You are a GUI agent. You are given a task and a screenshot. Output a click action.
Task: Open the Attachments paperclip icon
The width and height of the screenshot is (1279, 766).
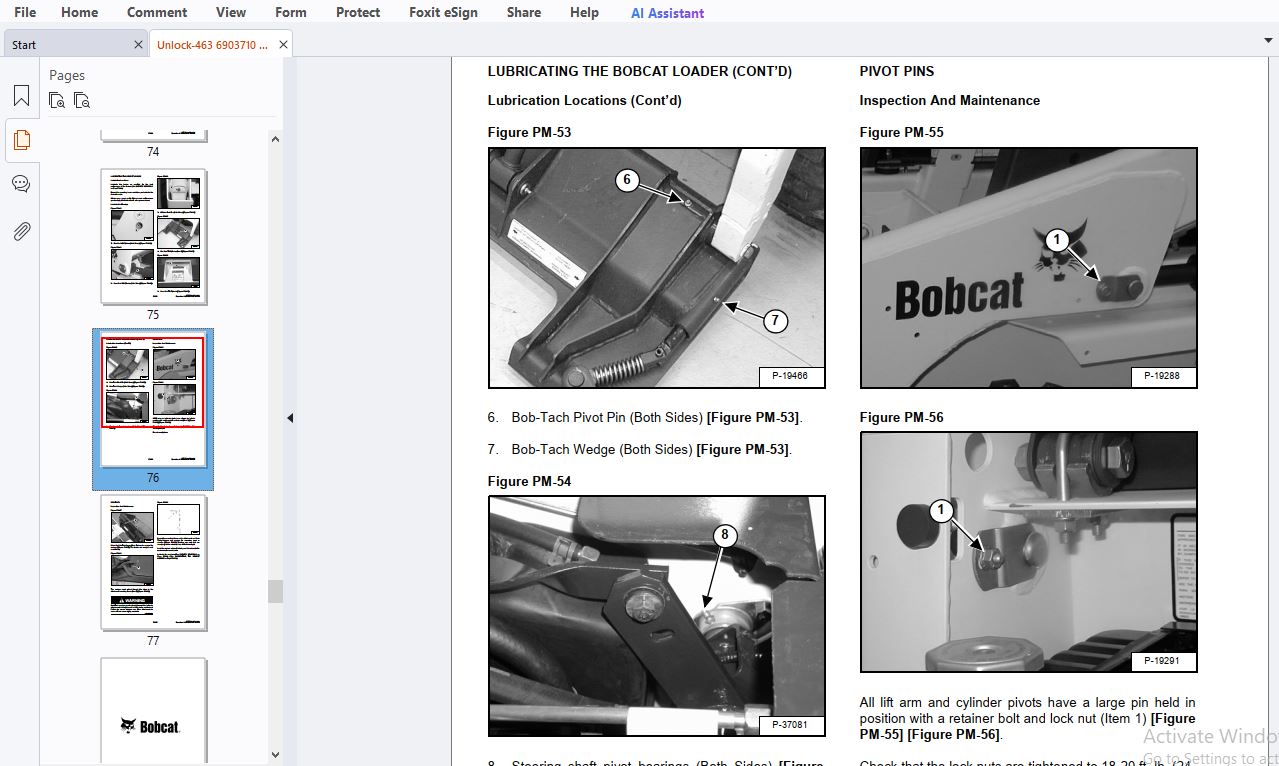21,231
